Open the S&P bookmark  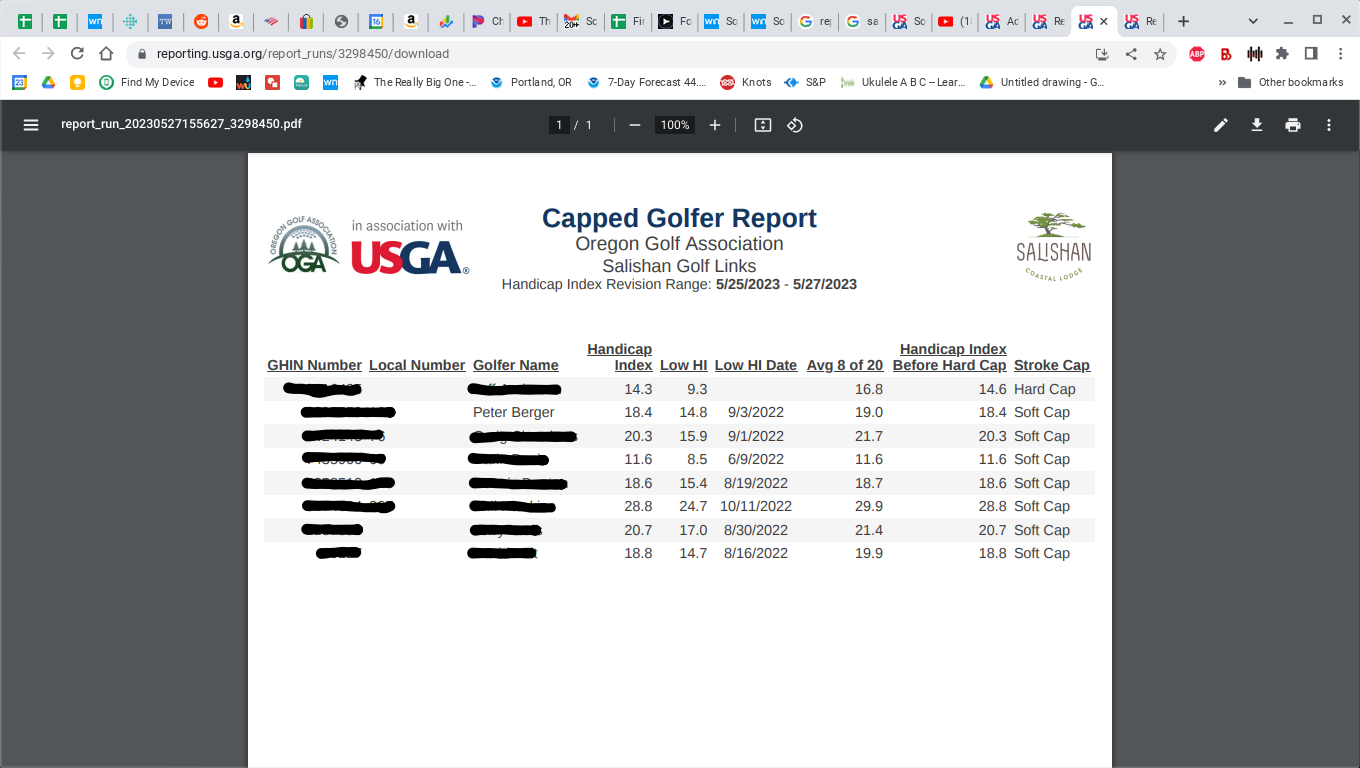pyautogui.click(x=805, y=83)
